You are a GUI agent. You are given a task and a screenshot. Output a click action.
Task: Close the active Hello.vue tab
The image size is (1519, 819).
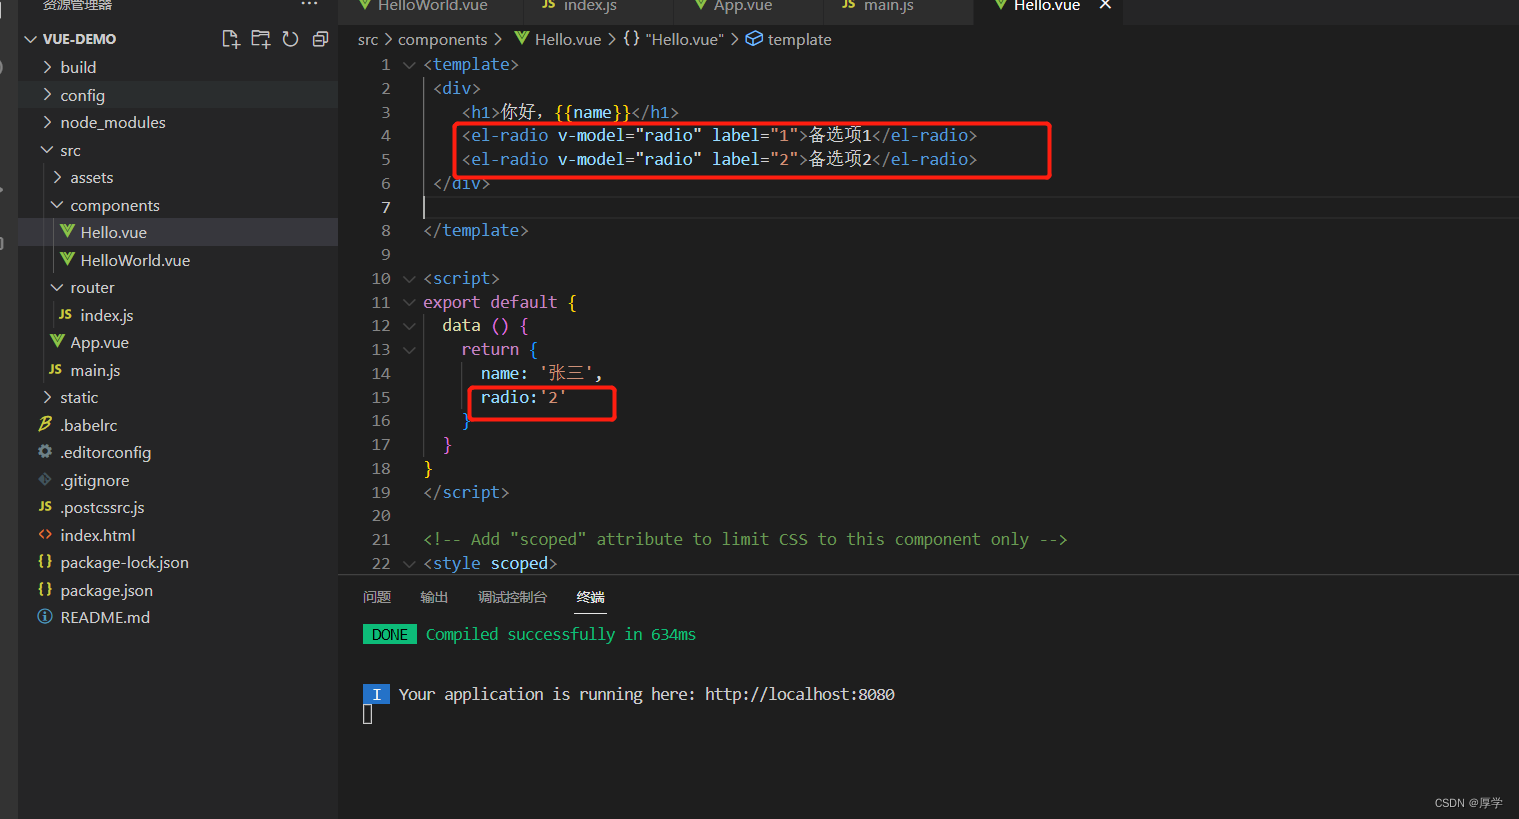tap(1105, 5)
